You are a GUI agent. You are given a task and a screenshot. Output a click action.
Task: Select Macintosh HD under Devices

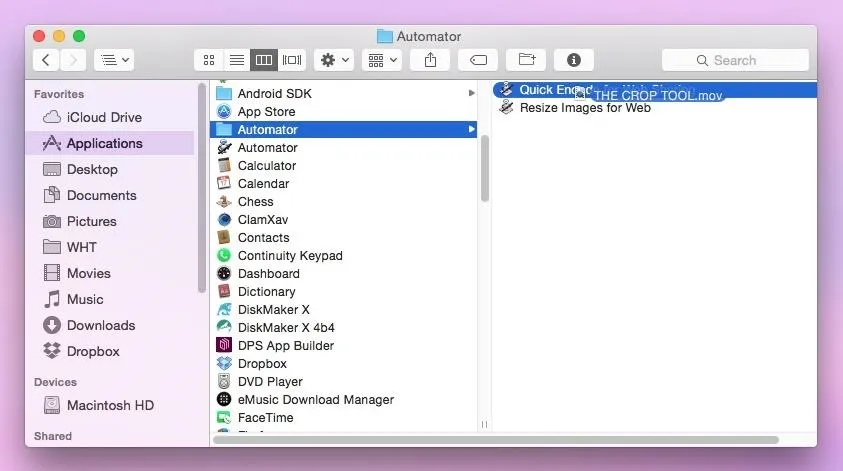[x=110, y=405]
